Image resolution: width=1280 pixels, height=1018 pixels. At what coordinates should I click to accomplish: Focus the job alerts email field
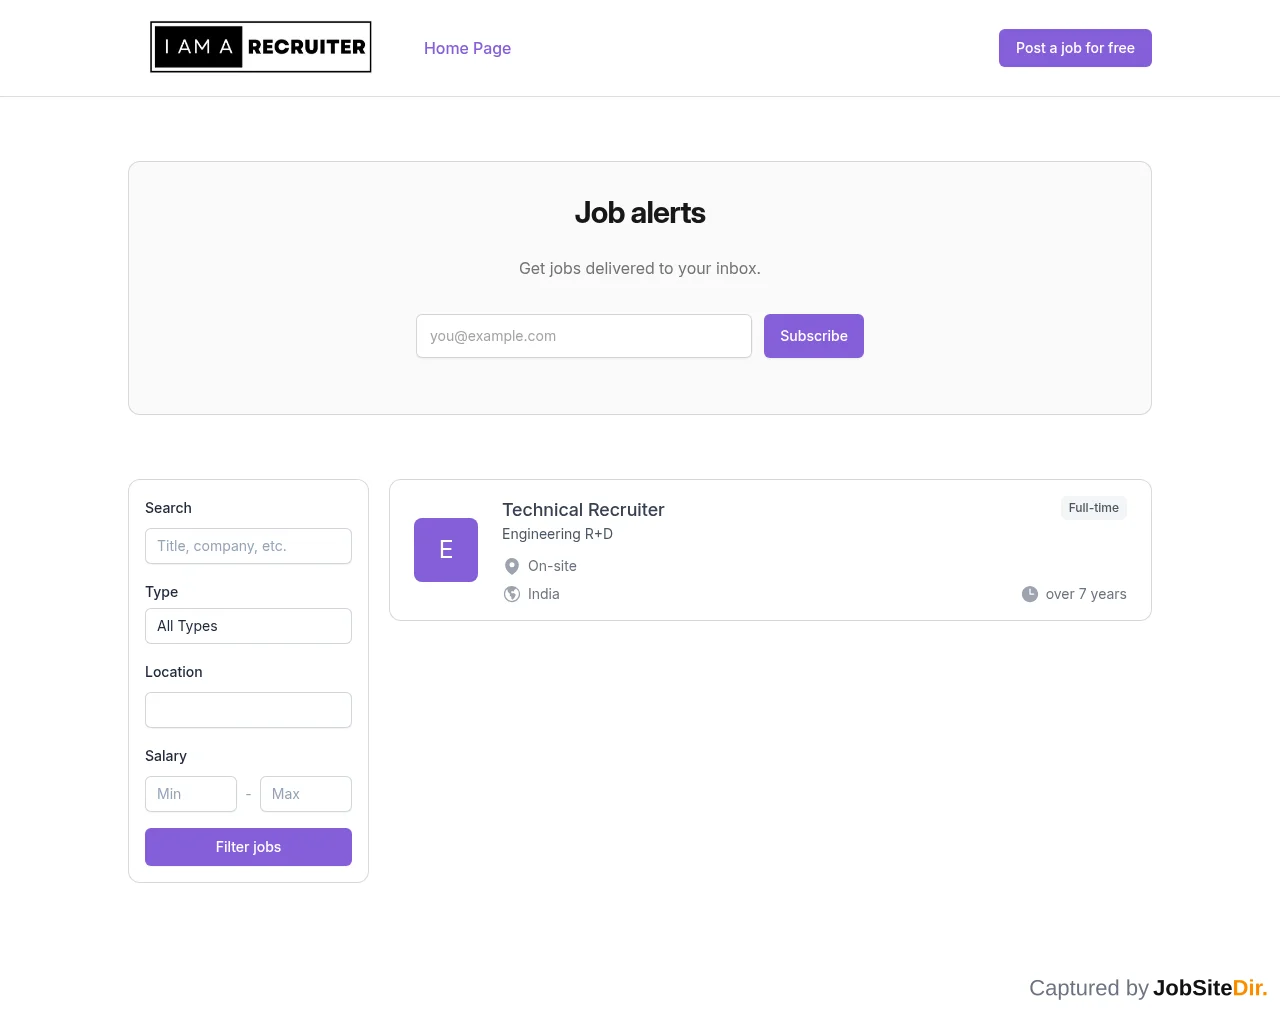[584, 336]
